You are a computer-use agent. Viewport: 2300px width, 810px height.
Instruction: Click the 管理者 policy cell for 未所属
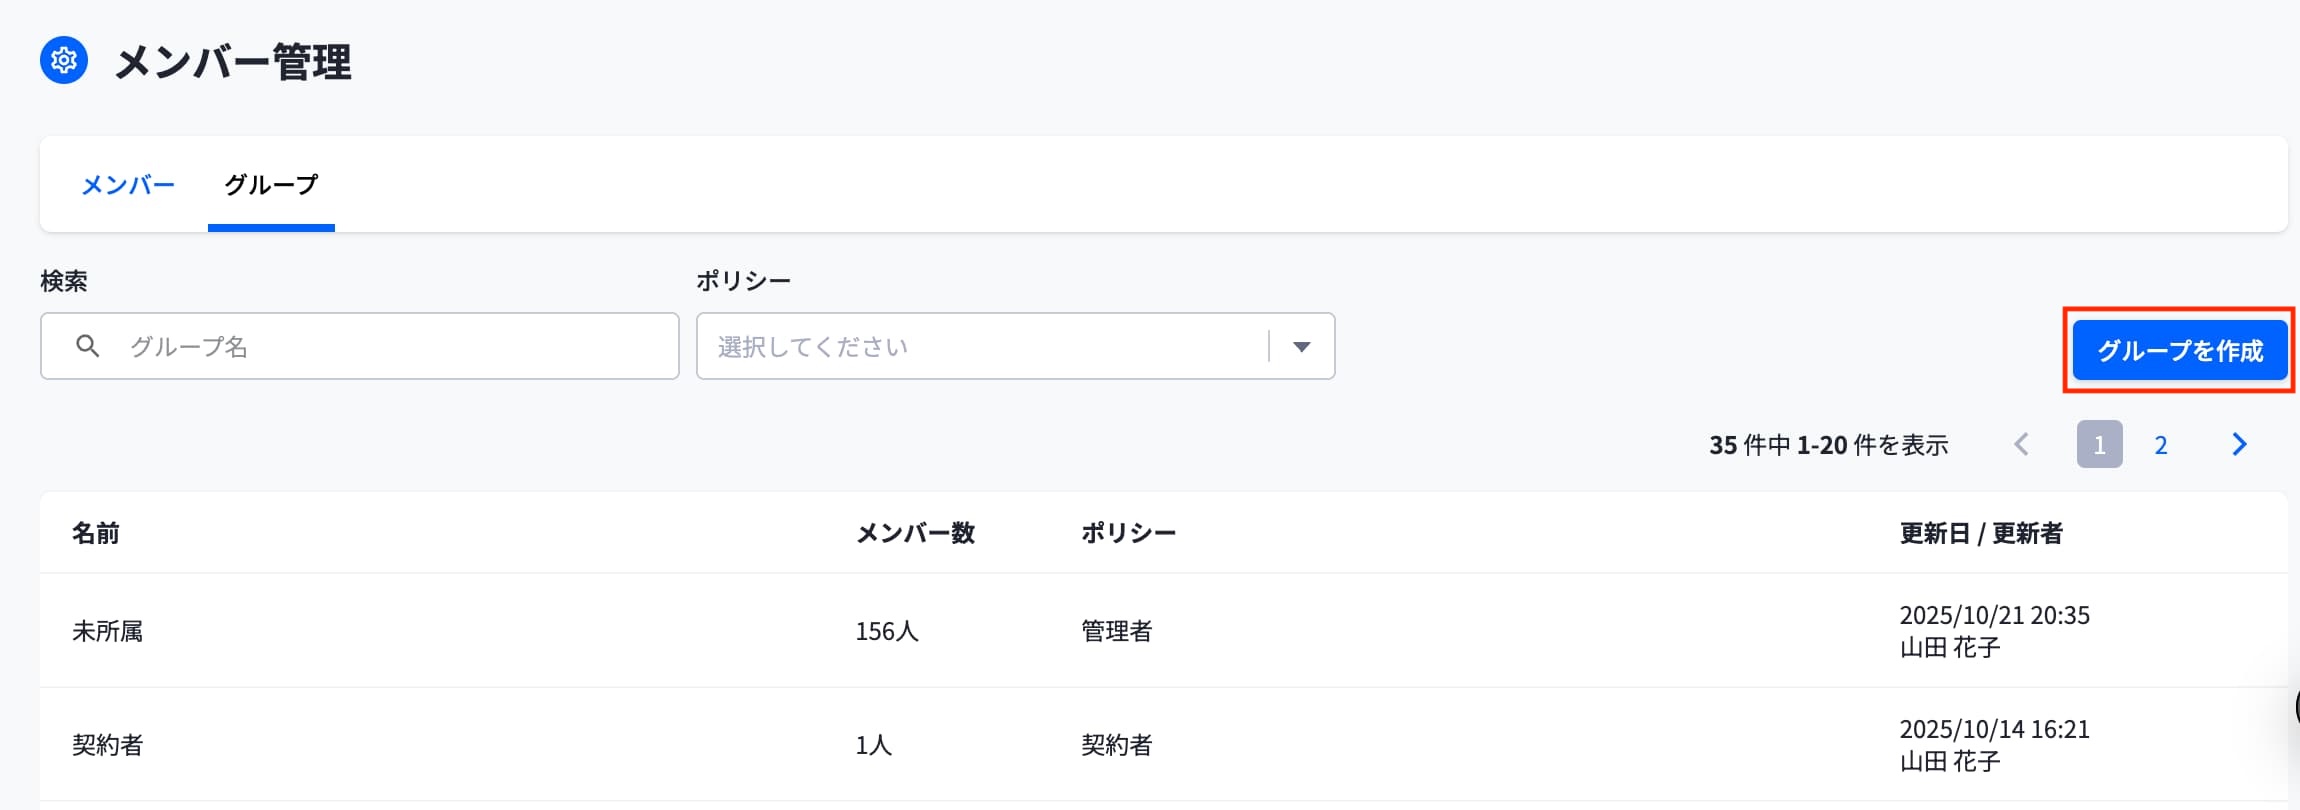(x=1117, y=631)
